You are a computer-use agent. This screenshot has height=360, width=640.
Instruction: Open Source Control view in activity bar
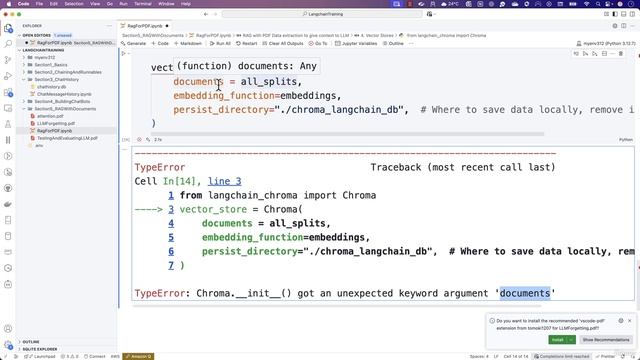tap(8, 60)
